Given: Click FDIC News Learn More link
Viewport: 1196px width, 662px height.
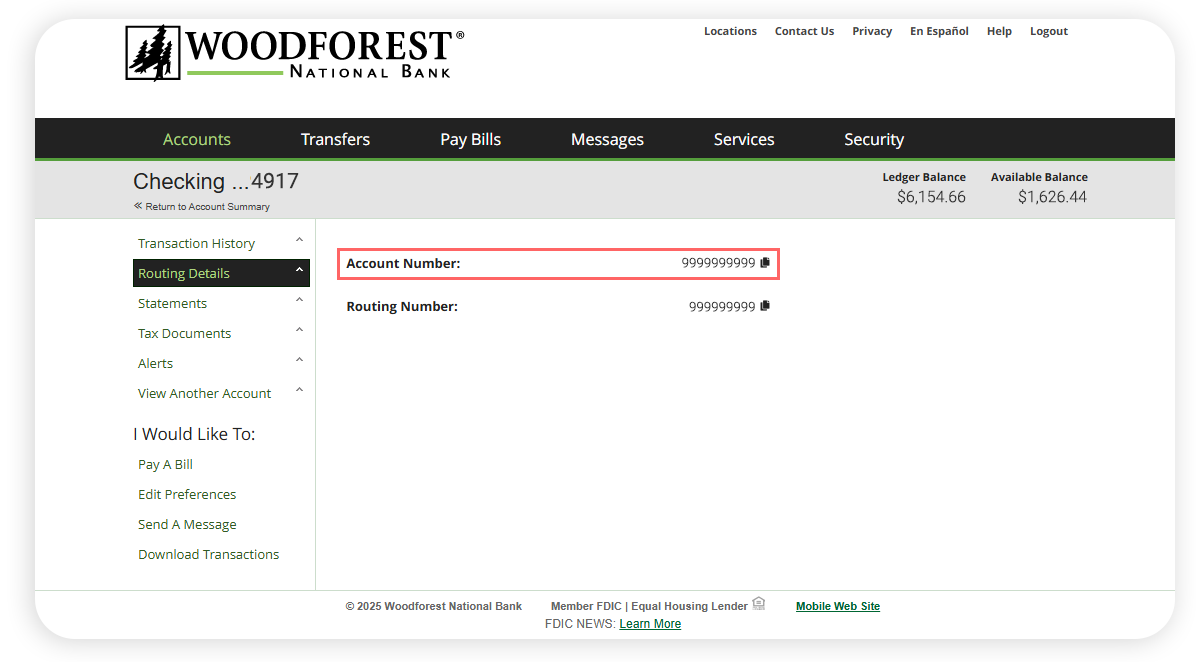Looking at the screenshot, I should tap(650, 624).
